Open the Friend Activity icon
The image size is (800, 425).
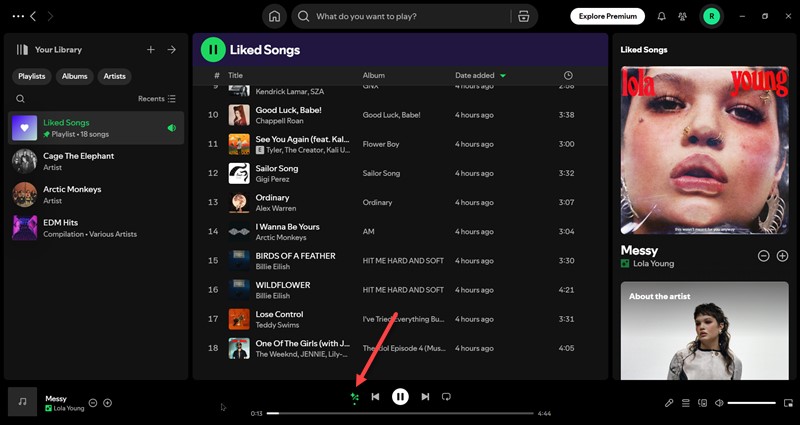click(x=682, y=16)
